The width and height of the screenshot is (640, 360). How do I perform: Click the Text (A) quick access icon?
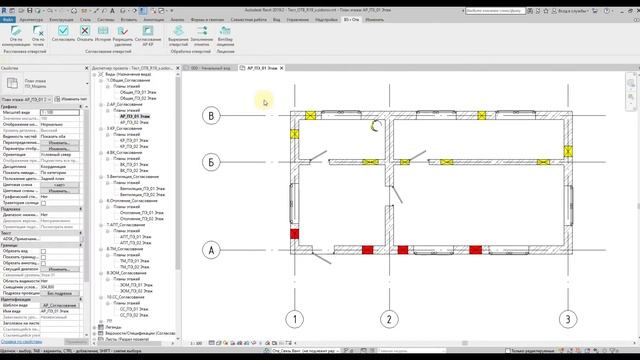coord(112,11)
